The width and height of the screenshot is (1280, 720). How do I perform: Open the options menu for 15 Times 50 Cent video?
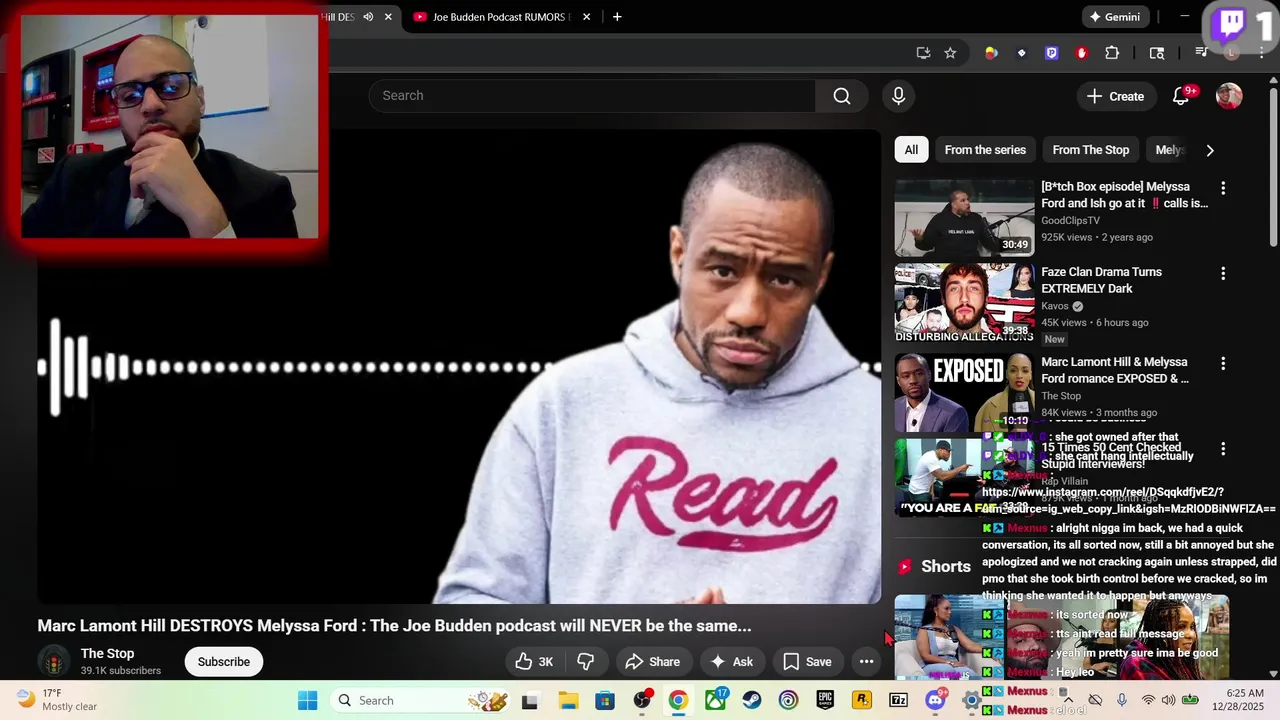(x=1222, y=449)
